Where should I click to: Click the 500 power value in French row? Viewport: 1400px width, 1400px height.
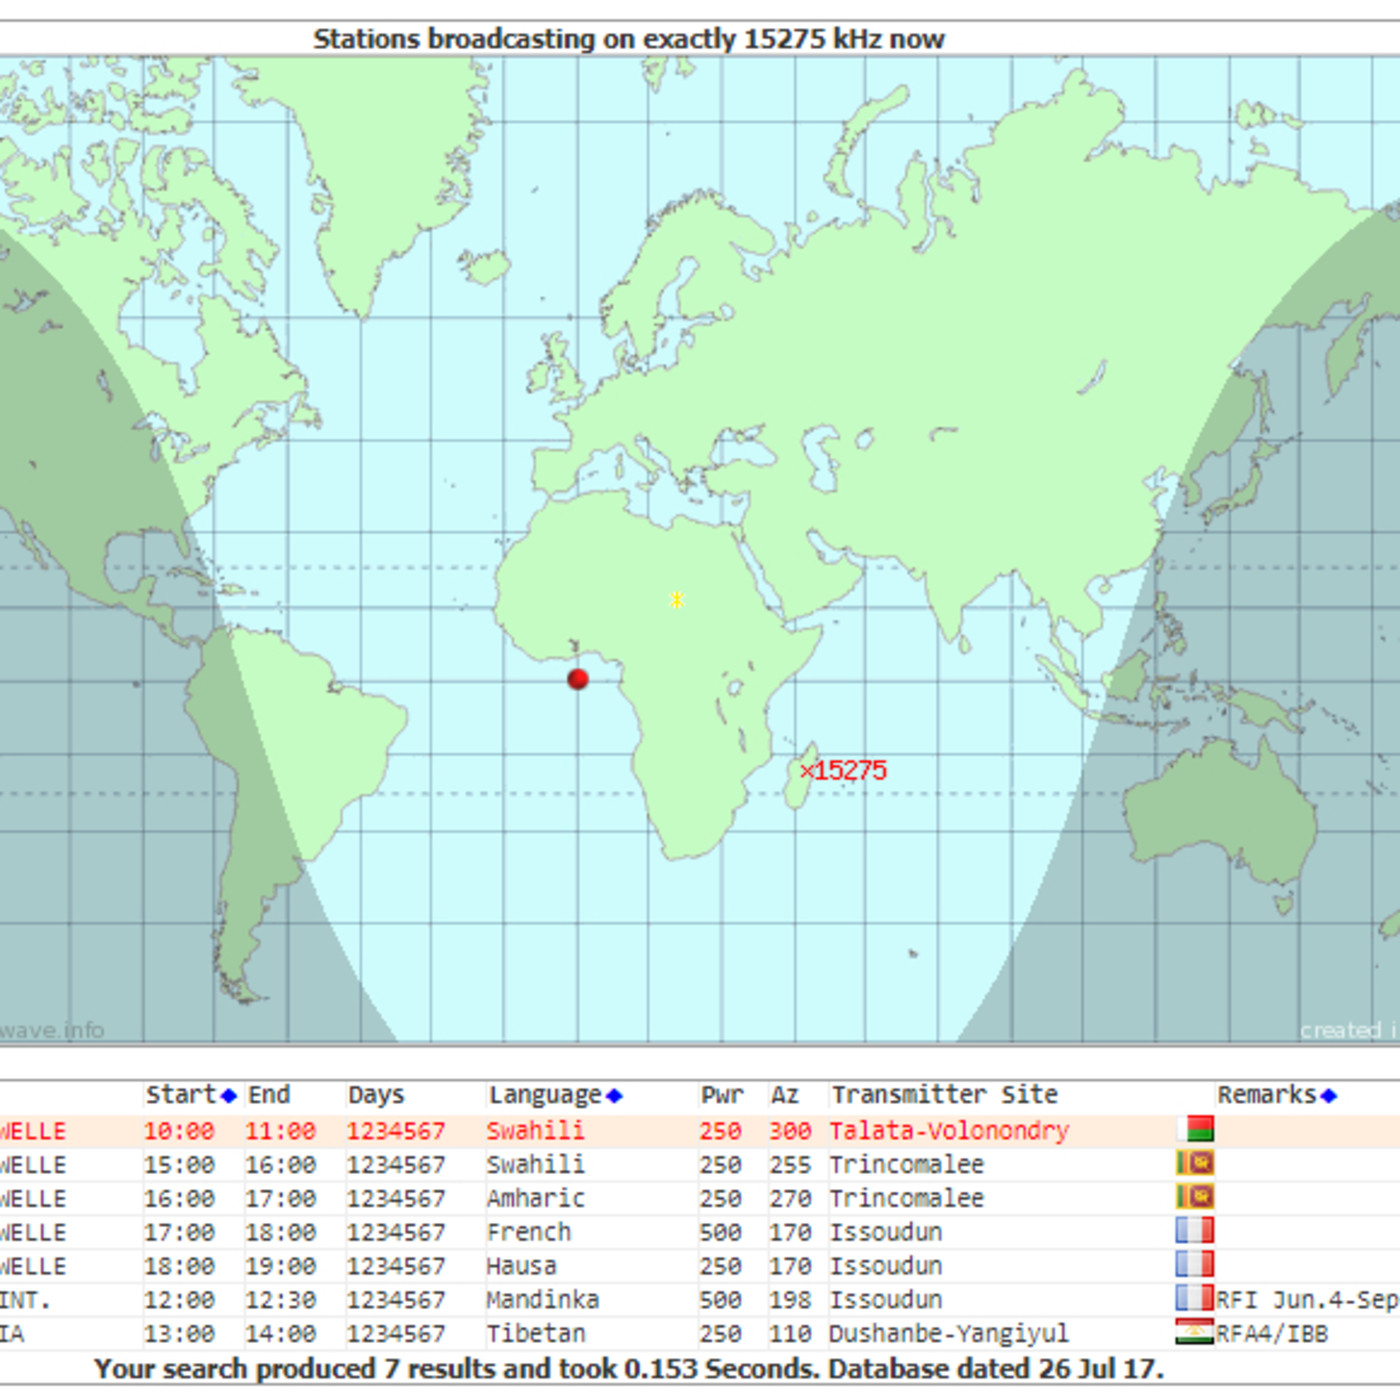[x=720, y=1232]
